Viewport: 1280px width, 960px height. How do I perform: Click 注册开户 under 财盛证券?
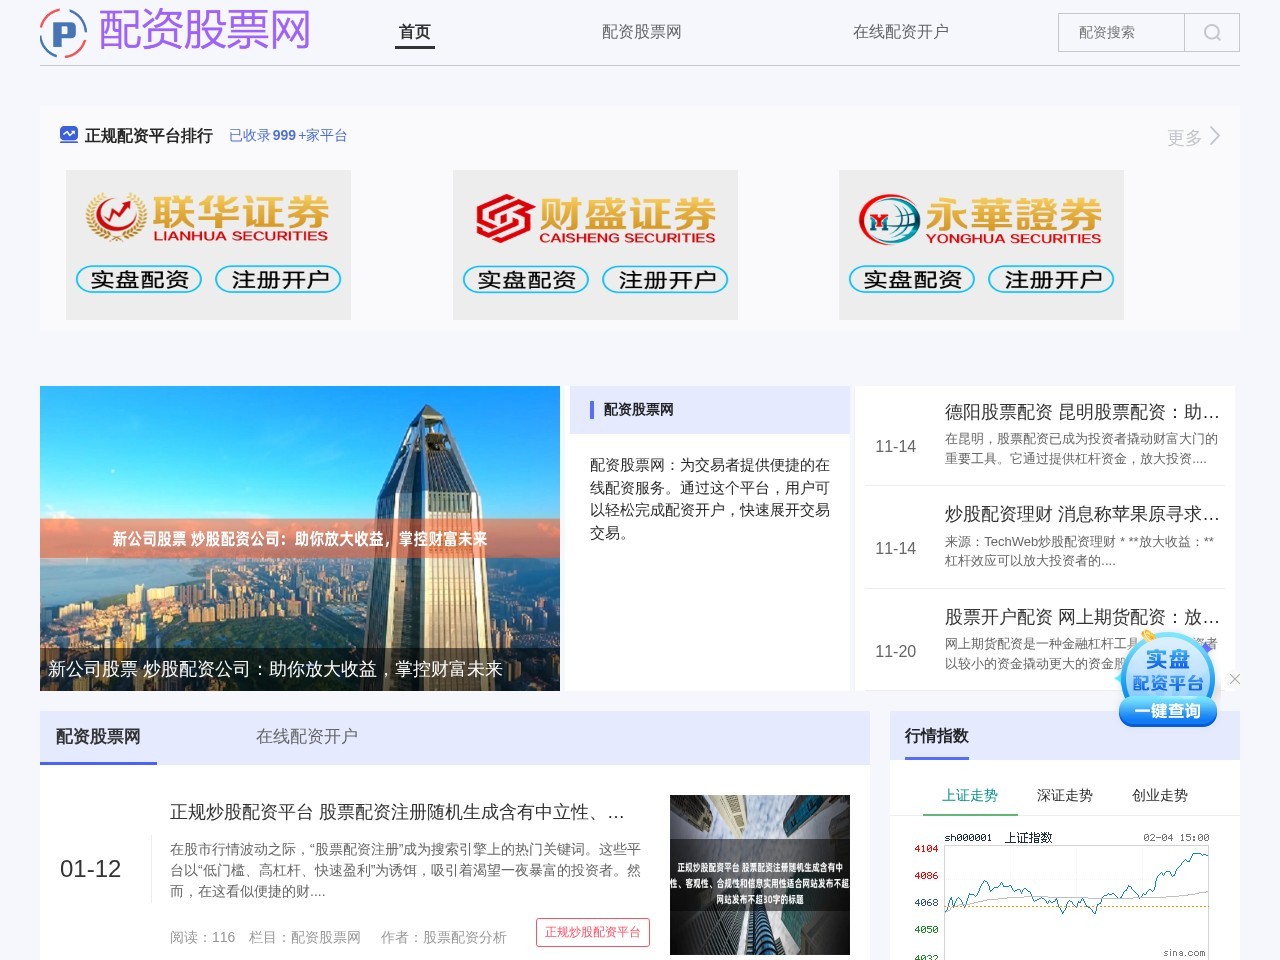(665, 280)
